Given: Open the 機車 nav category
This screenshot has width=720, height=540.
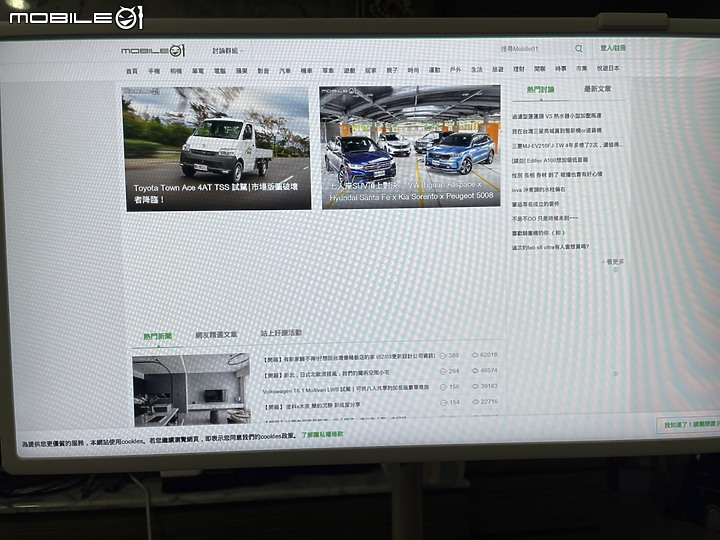Looking at the screenshot, I should 306,71.
